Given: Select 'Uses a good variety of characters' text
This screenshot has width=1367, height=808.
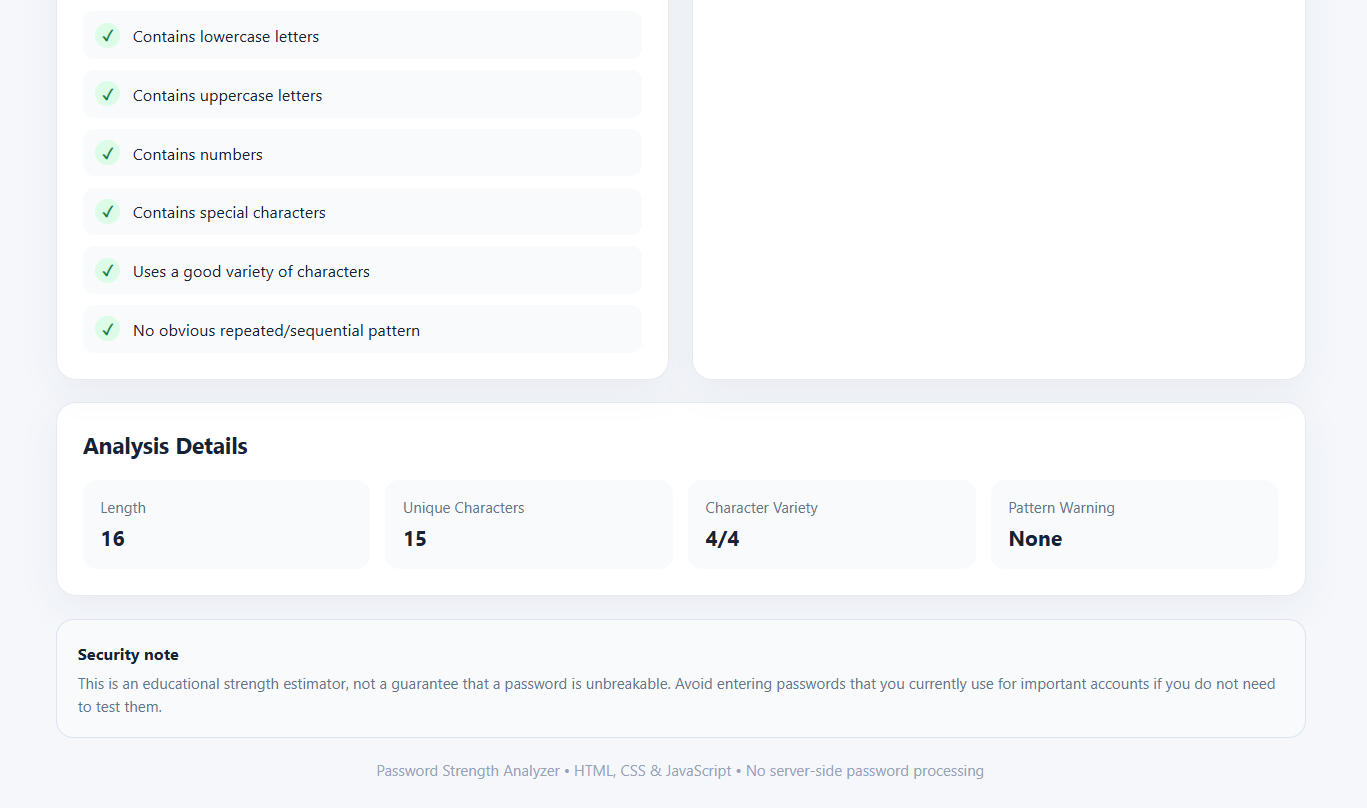Looking at the screenshot, I should click(251, 272).
